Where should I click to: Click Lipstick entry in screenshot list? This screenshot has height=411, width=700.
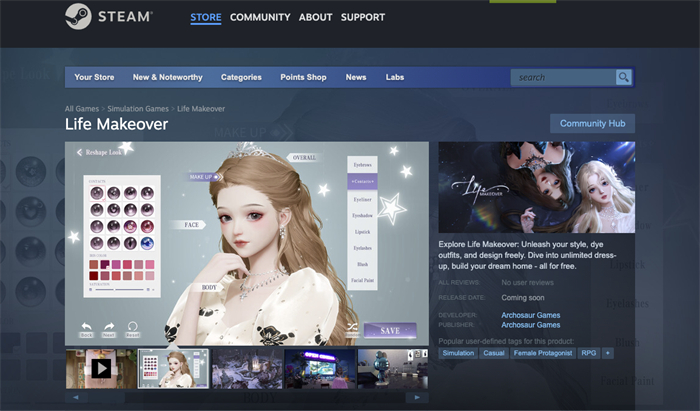362,232
